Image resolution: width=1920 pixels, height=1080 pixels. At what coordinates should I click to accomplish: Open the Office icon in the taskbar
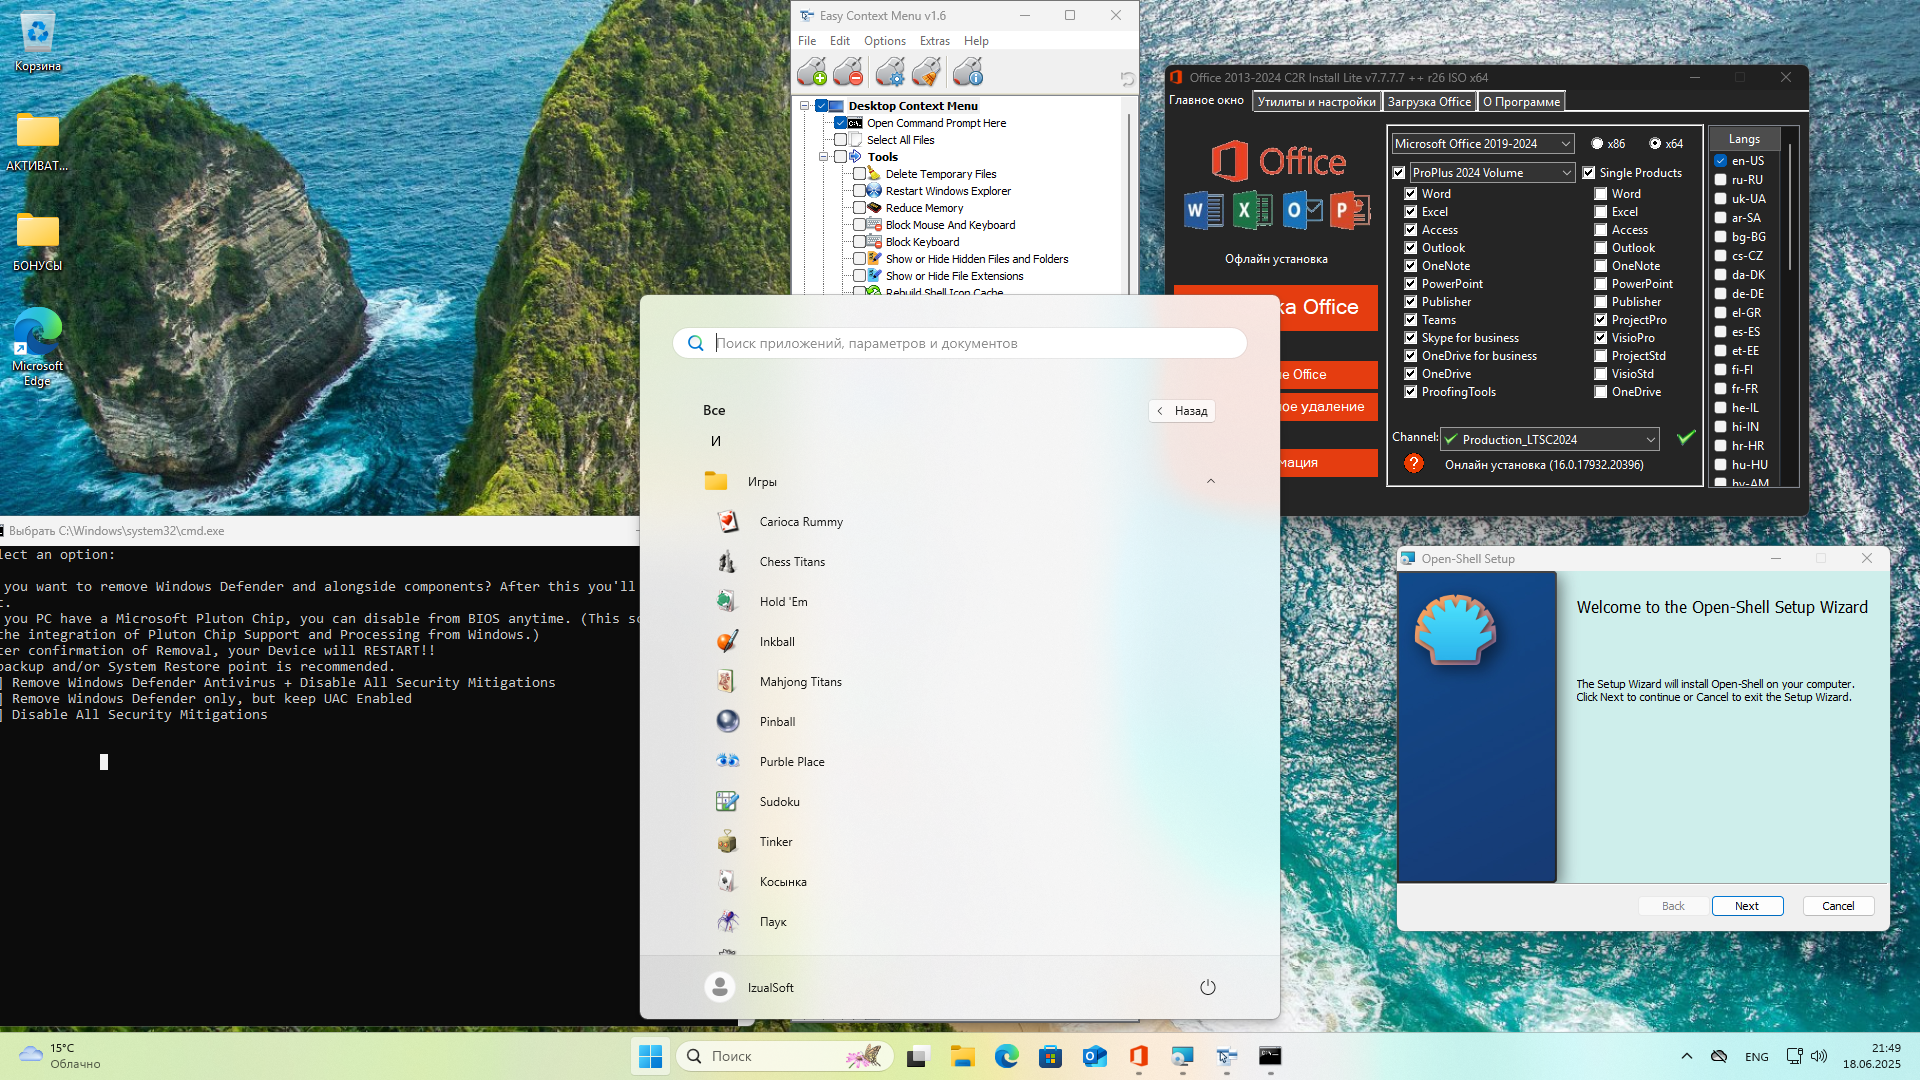point(1138,1056)
